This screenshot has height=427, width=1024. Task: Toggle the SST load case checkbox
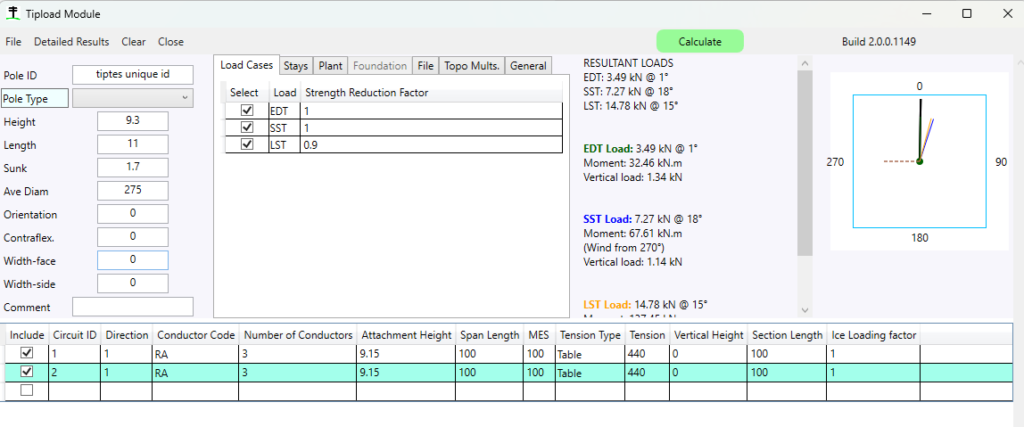[x=246, y=128]
